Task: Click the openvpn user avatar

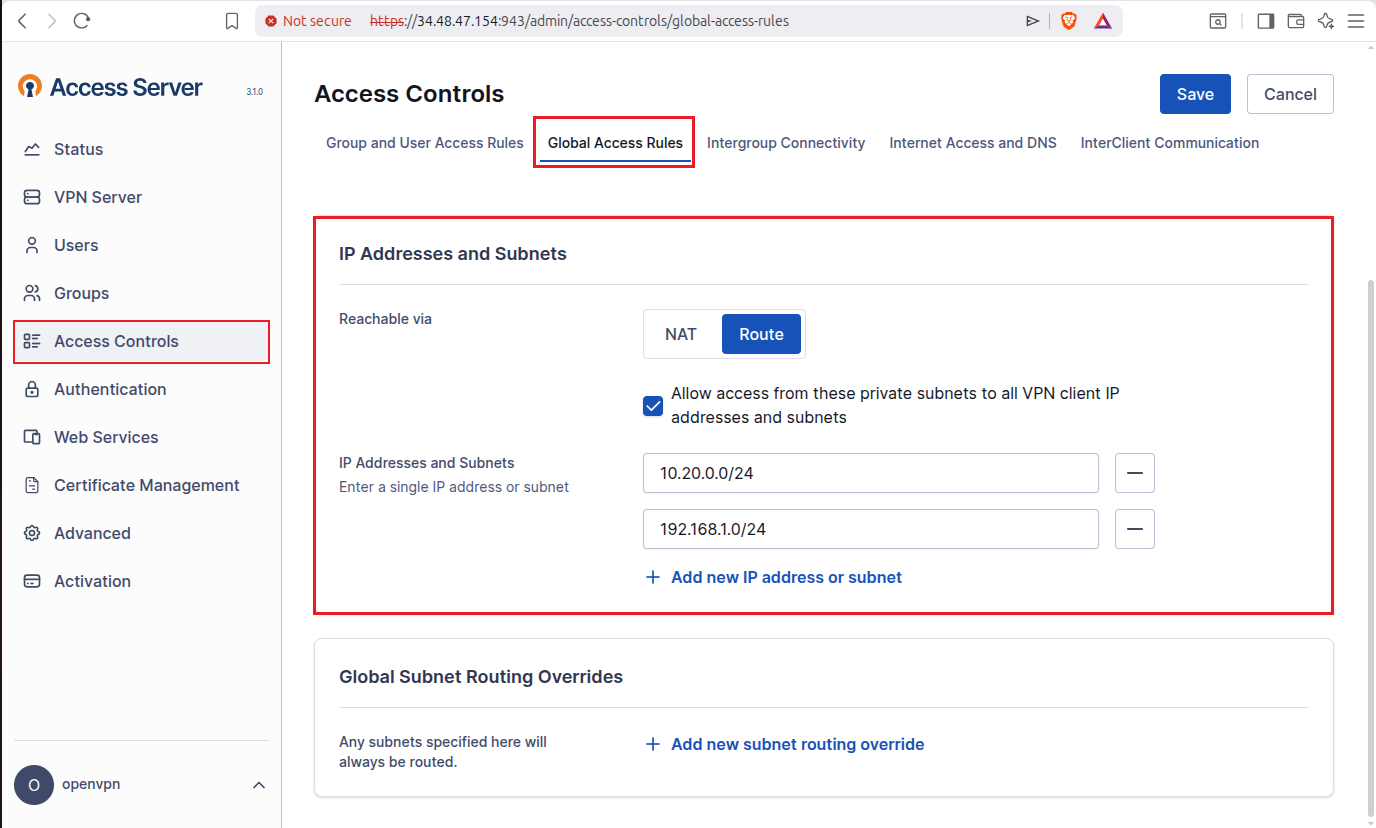Action: pos(34,785)
